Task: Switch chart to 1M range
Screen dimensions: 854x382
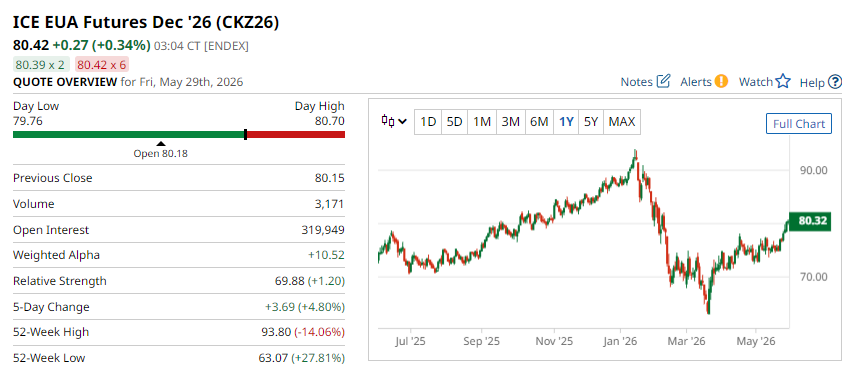Action: (x=482, y=122)
